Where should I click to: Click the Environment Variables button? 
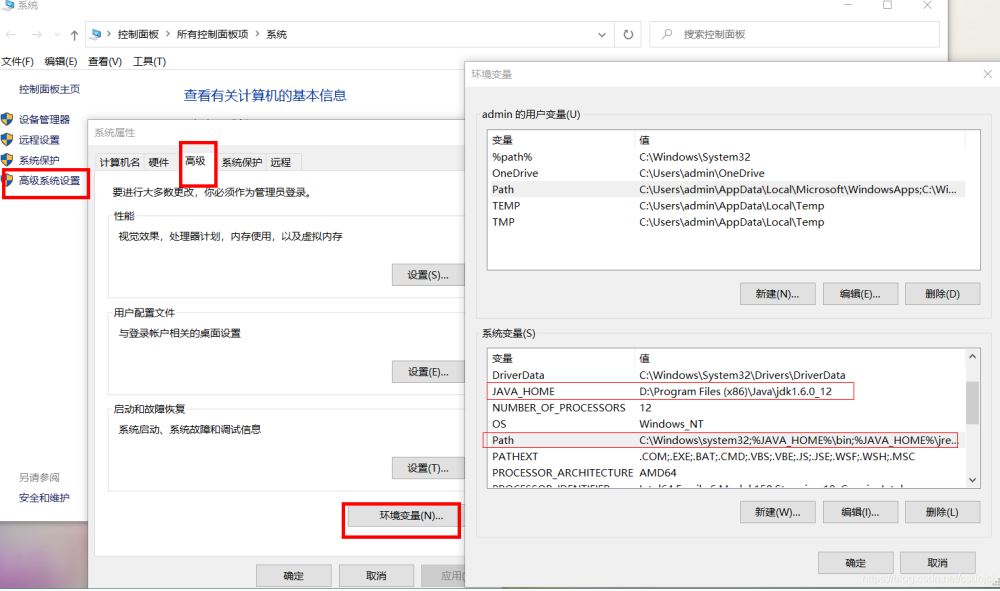(403, 516)
